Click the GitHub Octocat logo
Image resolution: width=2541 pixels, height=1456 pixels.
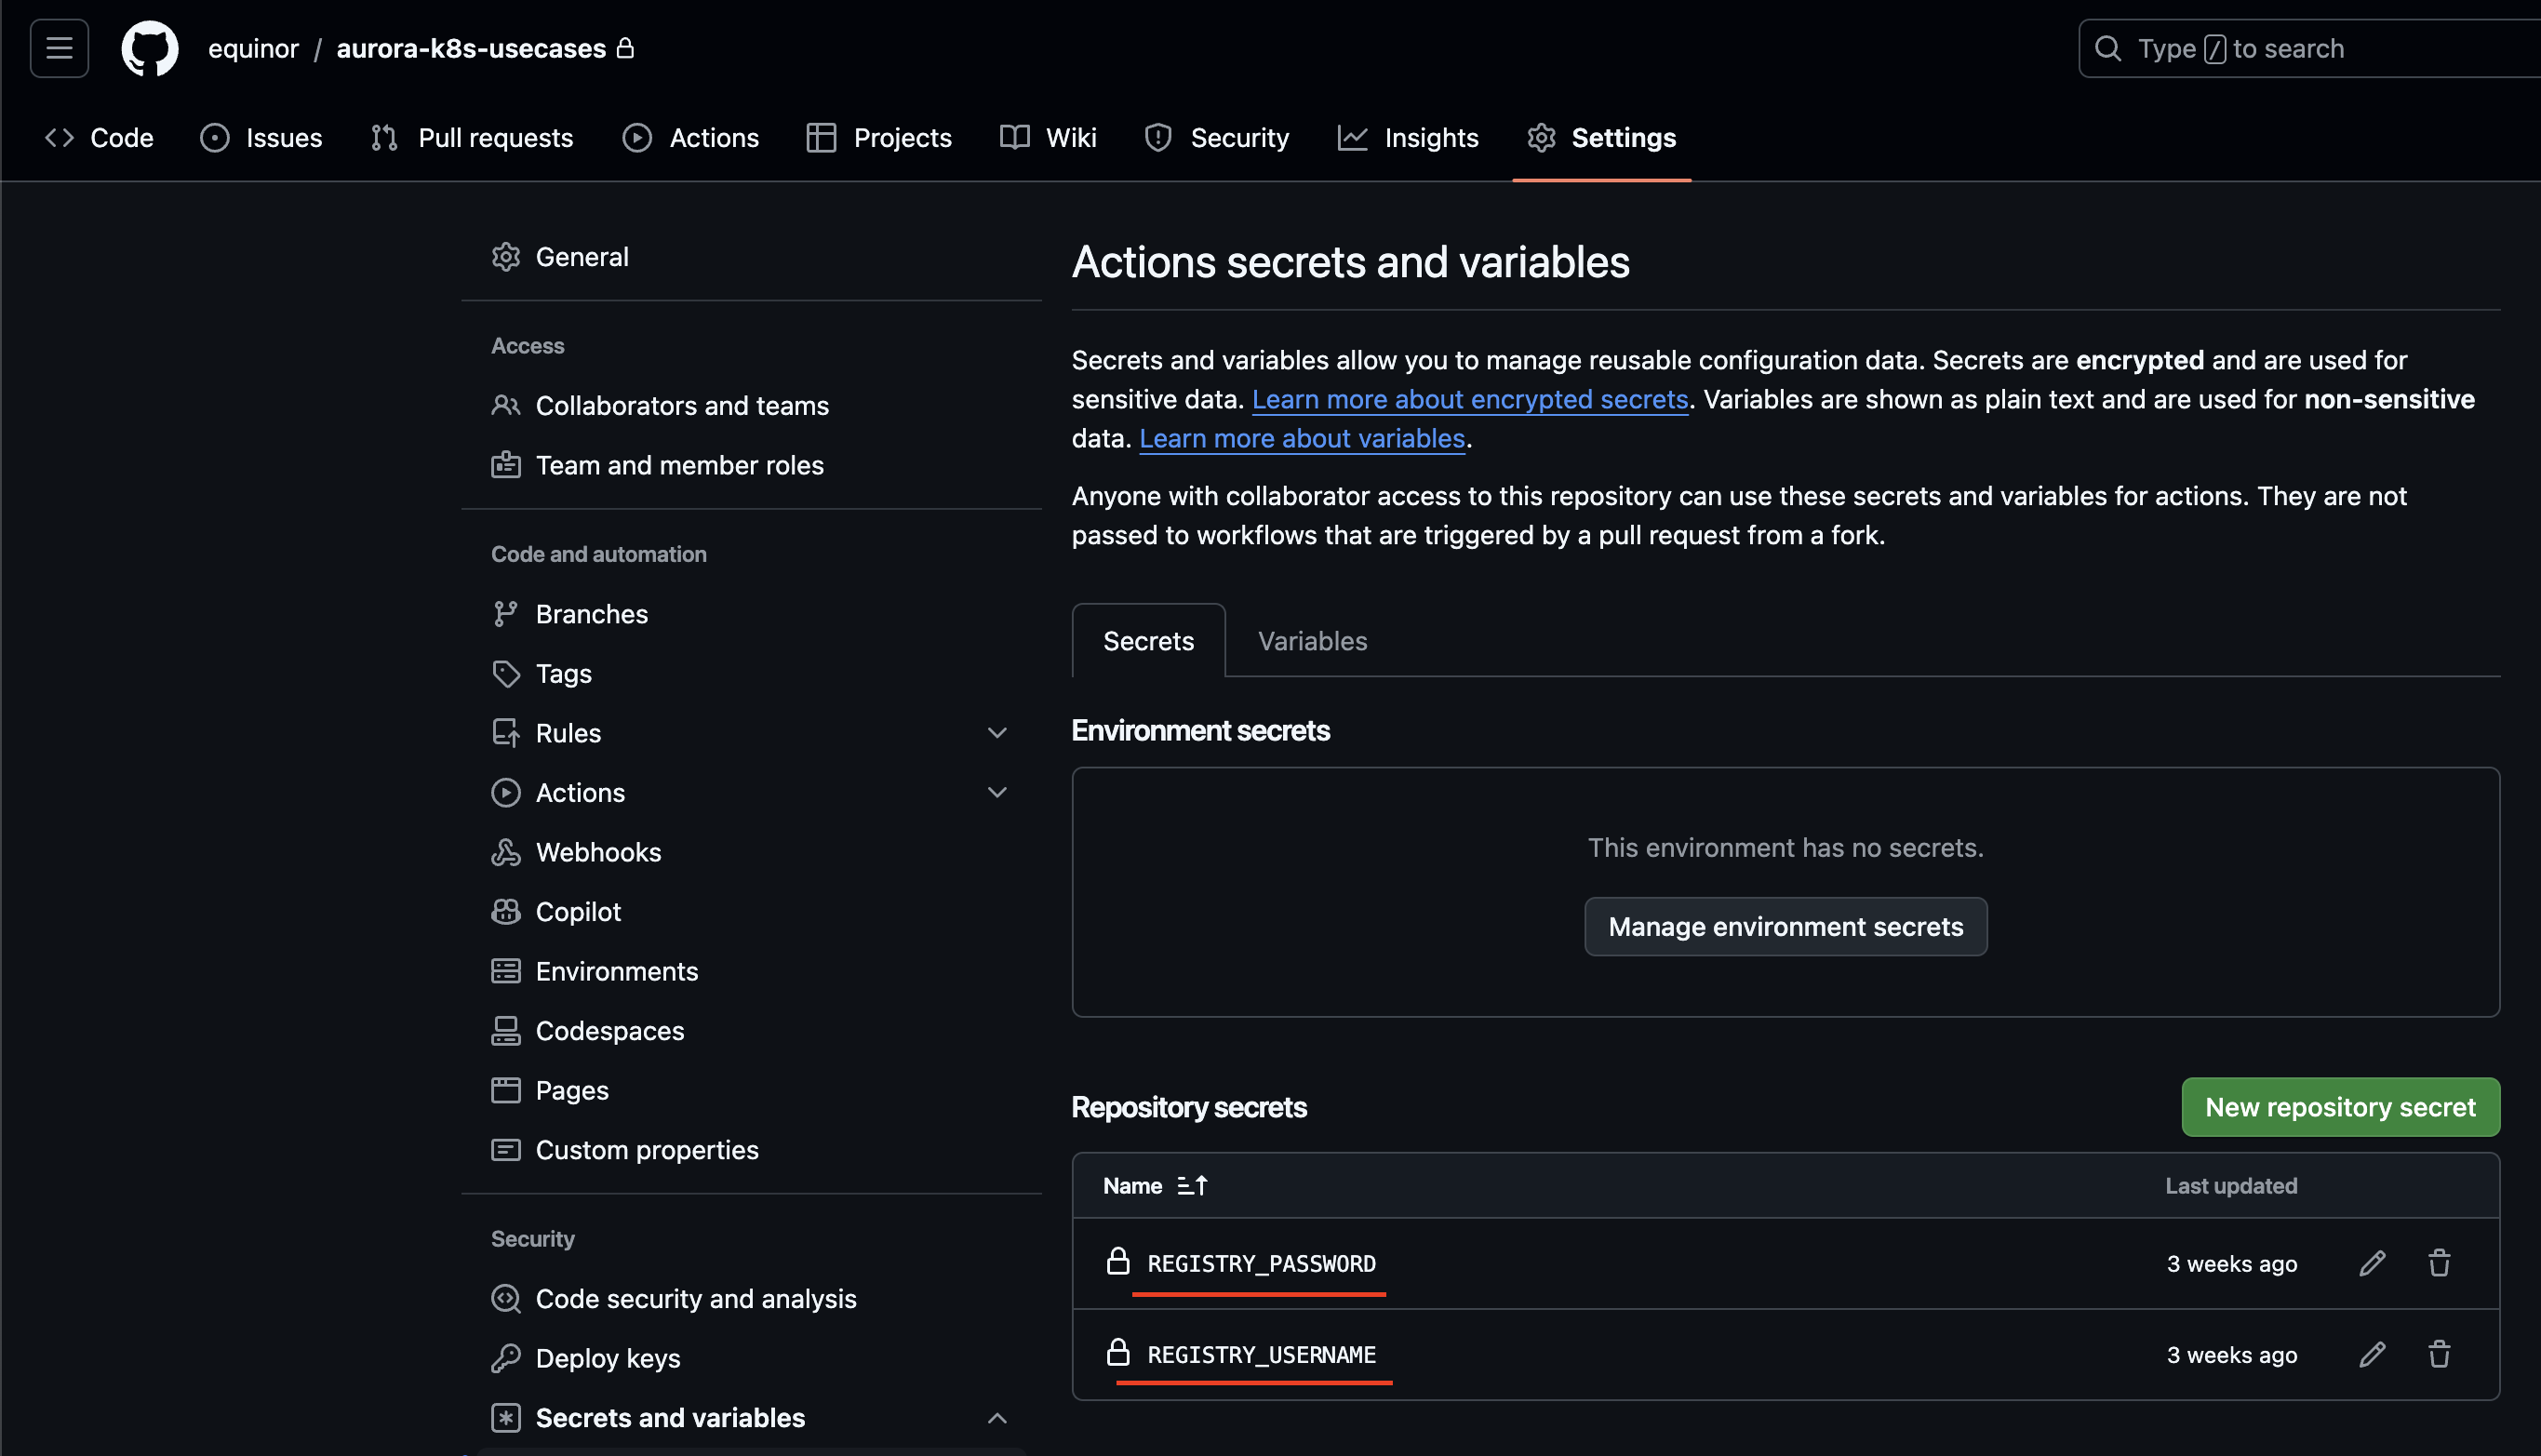click(x=149, y=48)
